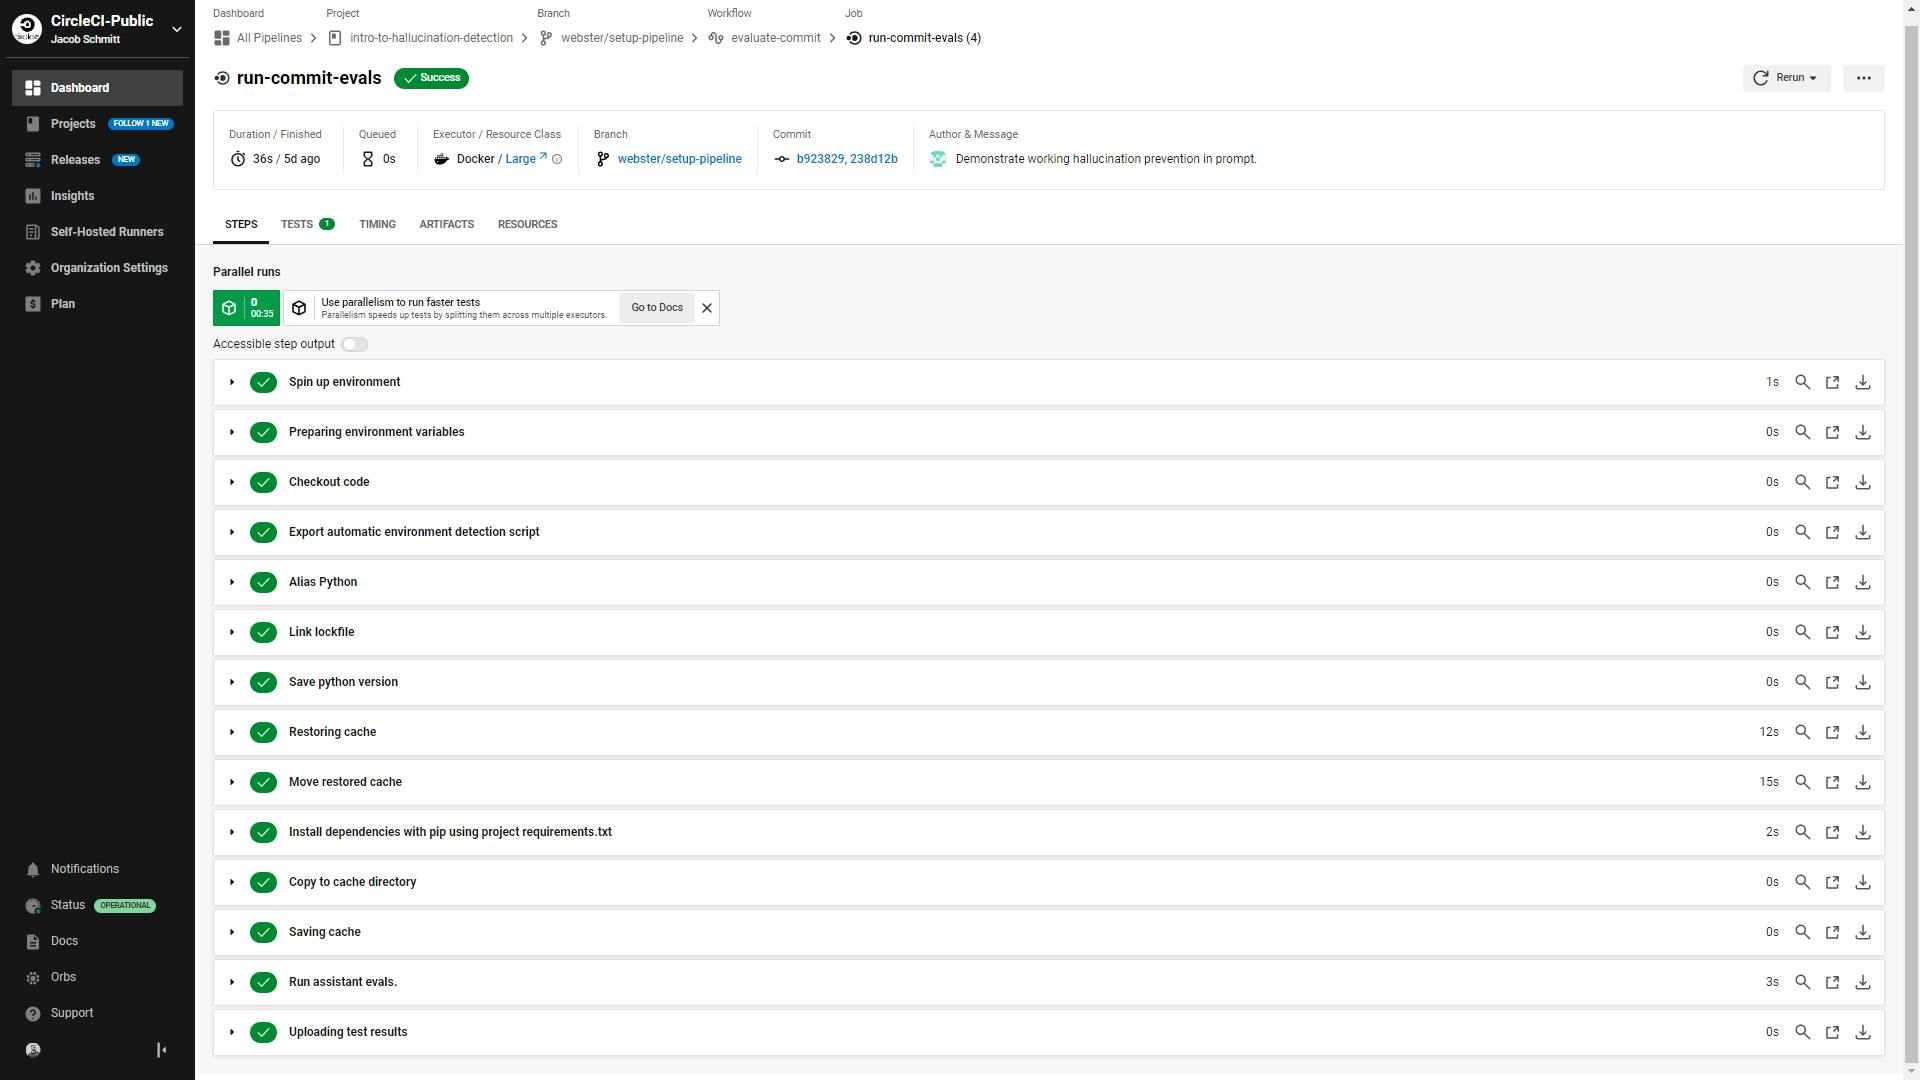Open the Orbs page from the sidebar
1920x1080 pixels.
[x=62, y=976]
